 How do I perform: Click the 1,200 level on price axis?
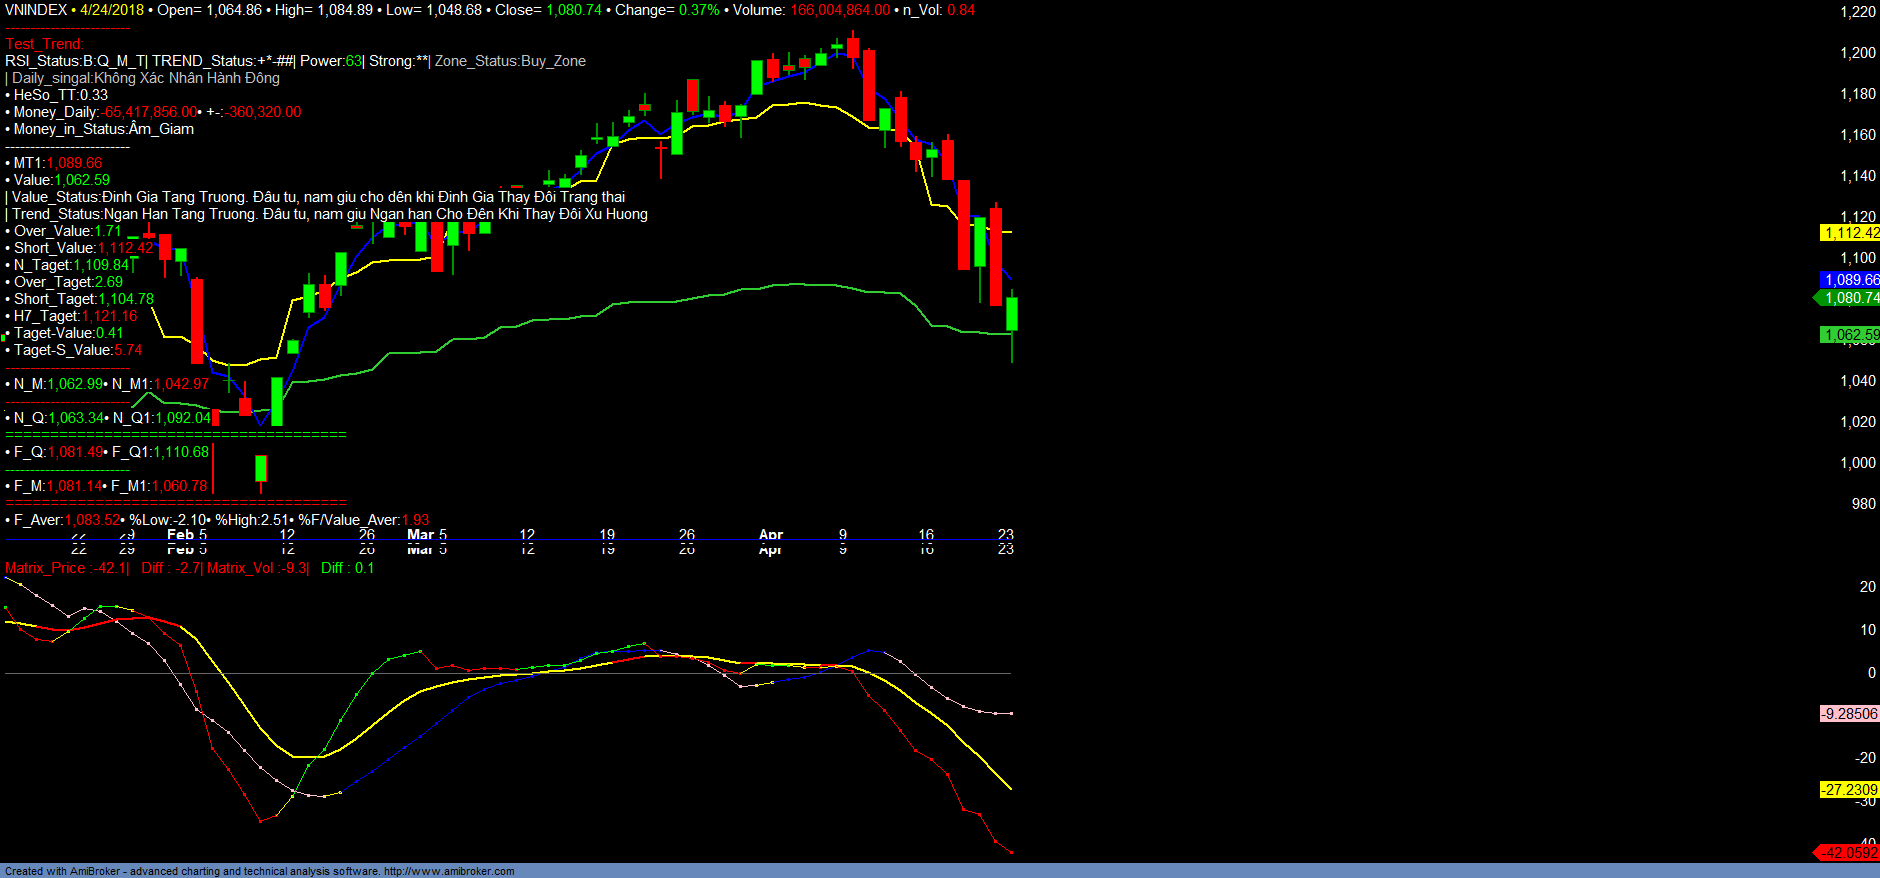point(1858,53)
